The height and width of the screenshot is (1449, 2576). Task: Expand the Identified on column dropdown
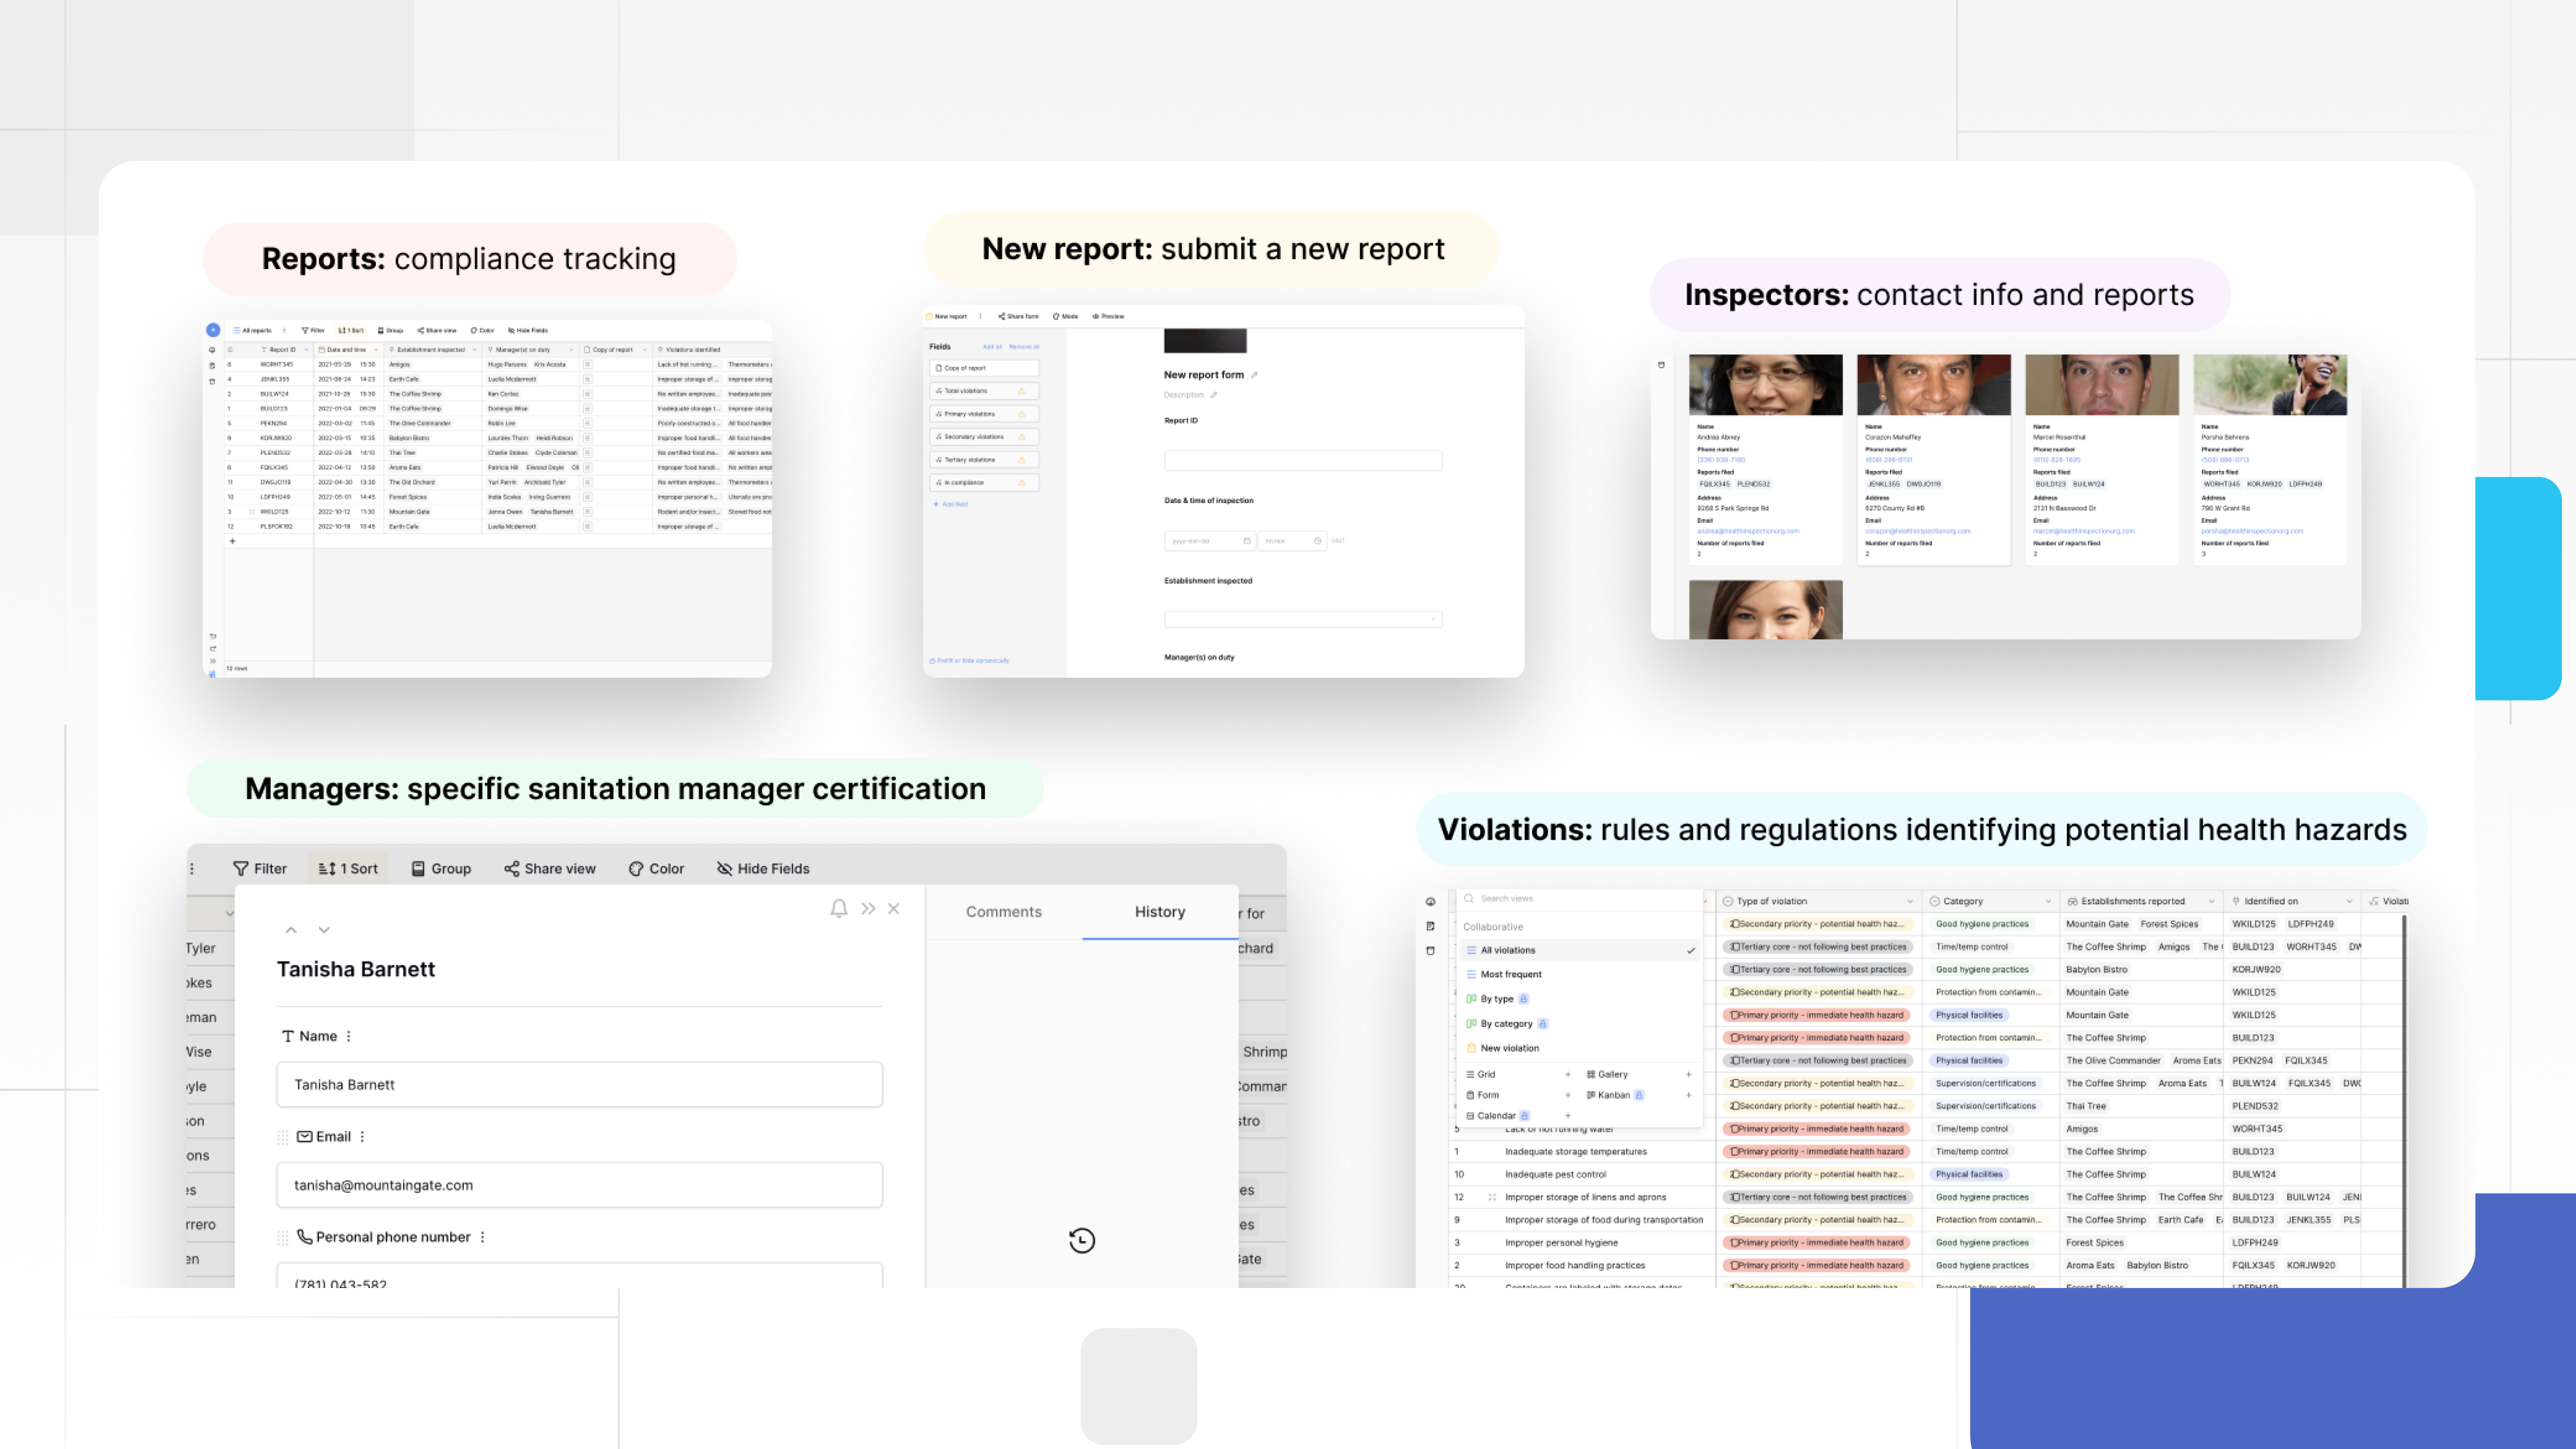click(2349, 901)
